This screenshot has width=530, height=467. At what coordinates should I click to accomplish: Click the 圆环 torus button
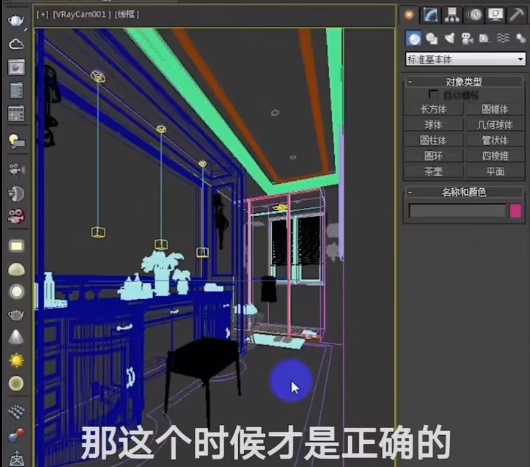click(434, 156)
